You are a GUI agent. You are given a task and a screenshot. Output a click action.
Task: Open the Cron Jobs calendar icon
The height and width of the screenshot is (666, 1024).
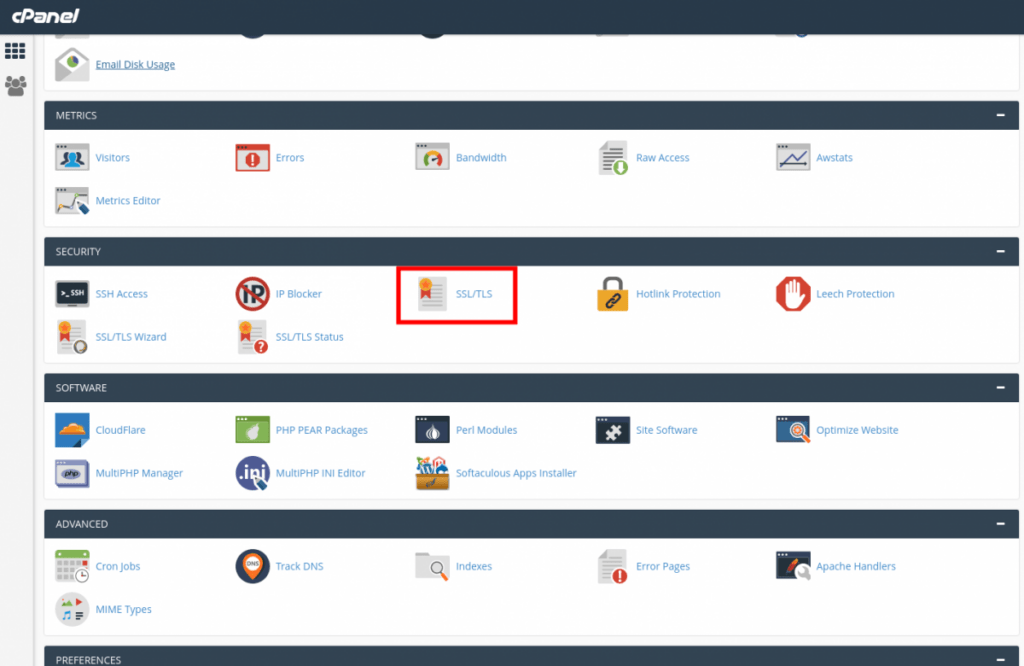click(x=72, y=566)
